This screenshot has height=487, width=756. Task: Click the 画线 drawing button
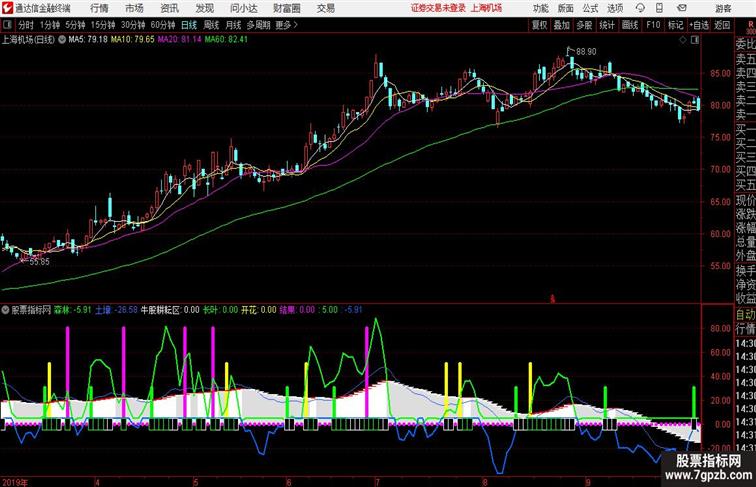[630, 25]
